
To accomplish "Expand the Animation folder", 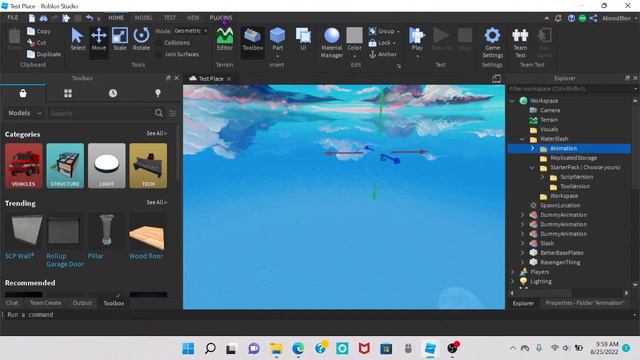I will coord(532,148).
